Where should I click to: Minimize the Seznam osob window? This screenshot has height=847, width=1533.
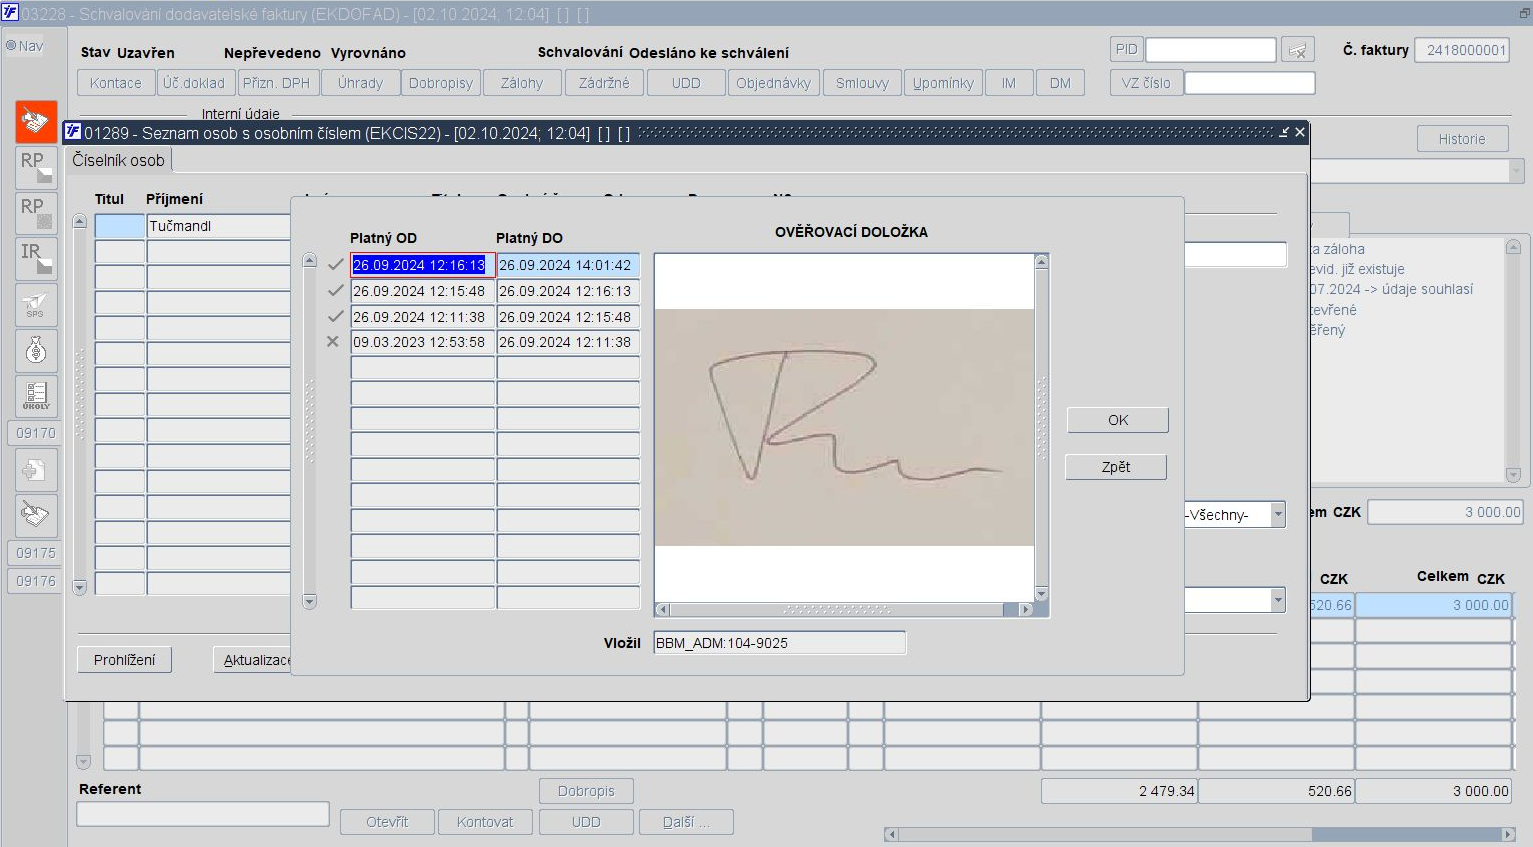(x=1283, y=132)
